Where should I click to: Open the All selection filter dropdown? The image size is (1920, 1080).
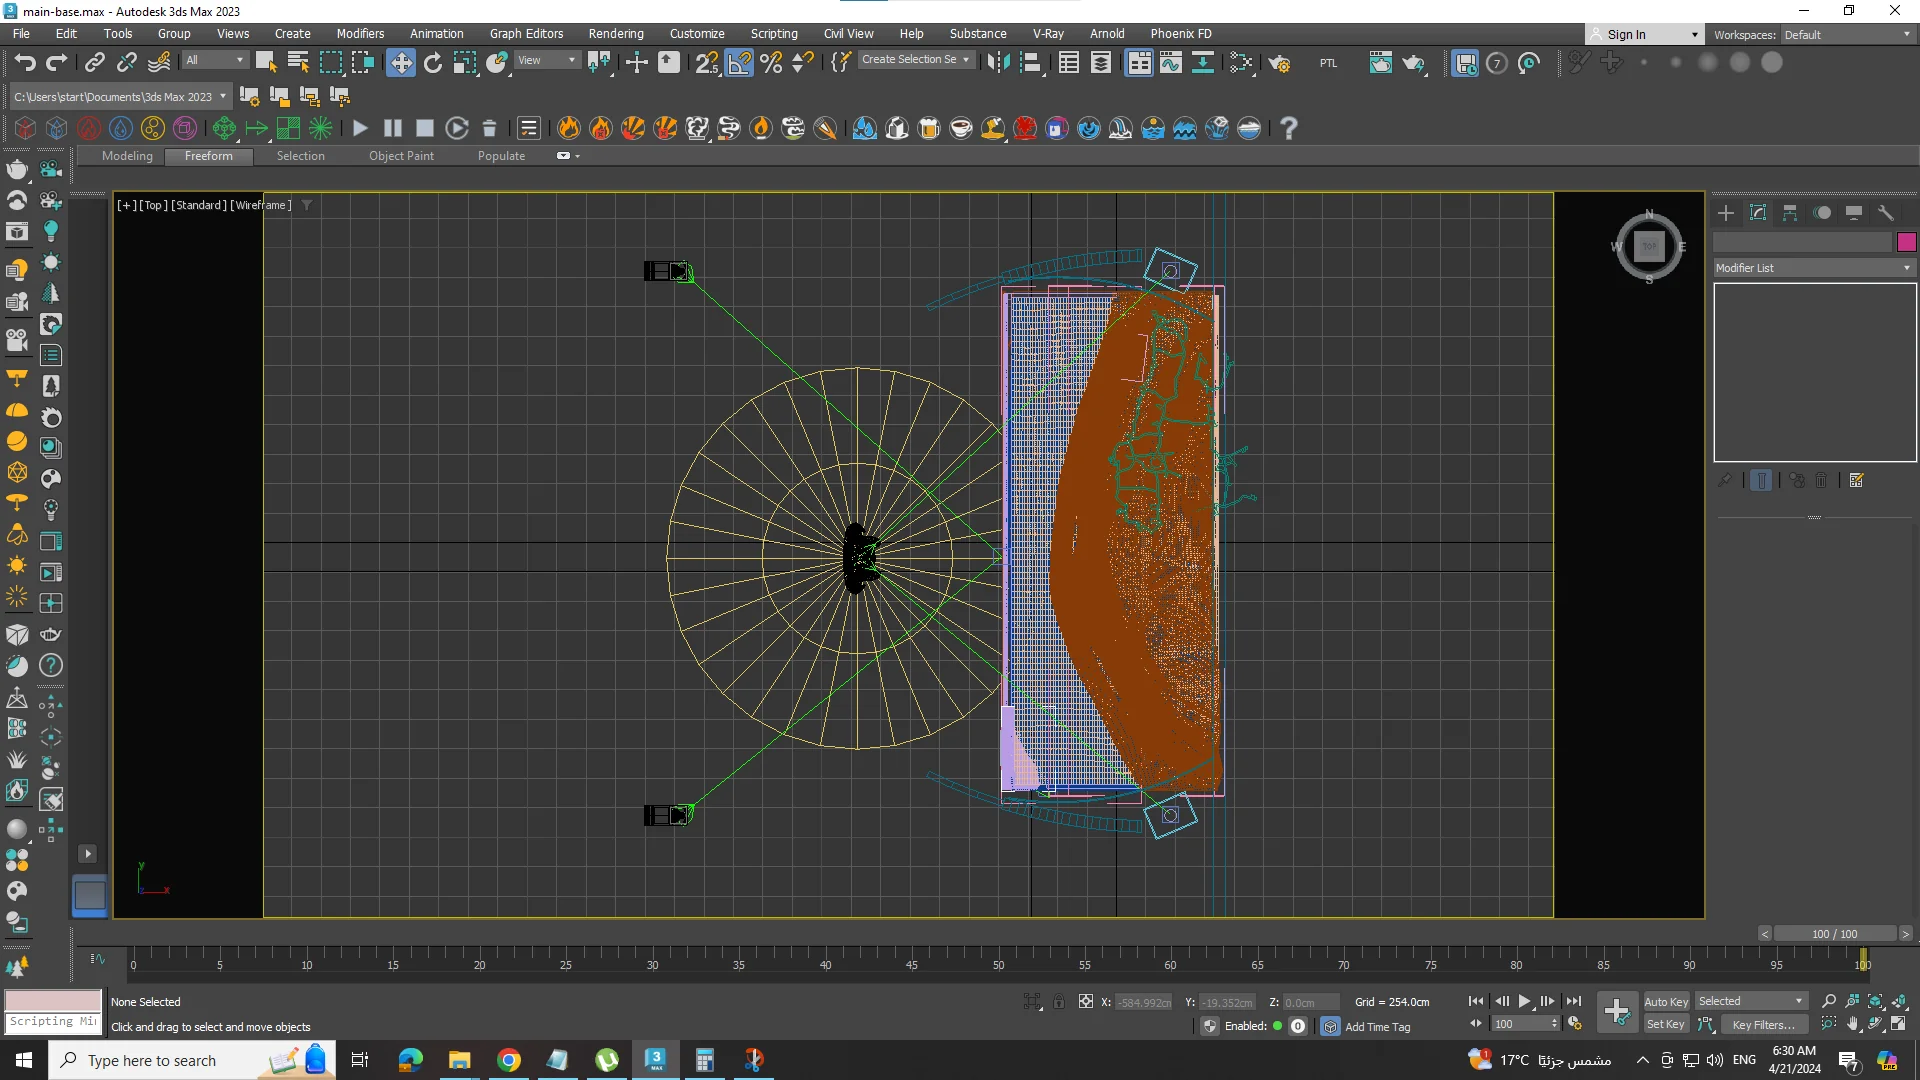coord(214,60)
